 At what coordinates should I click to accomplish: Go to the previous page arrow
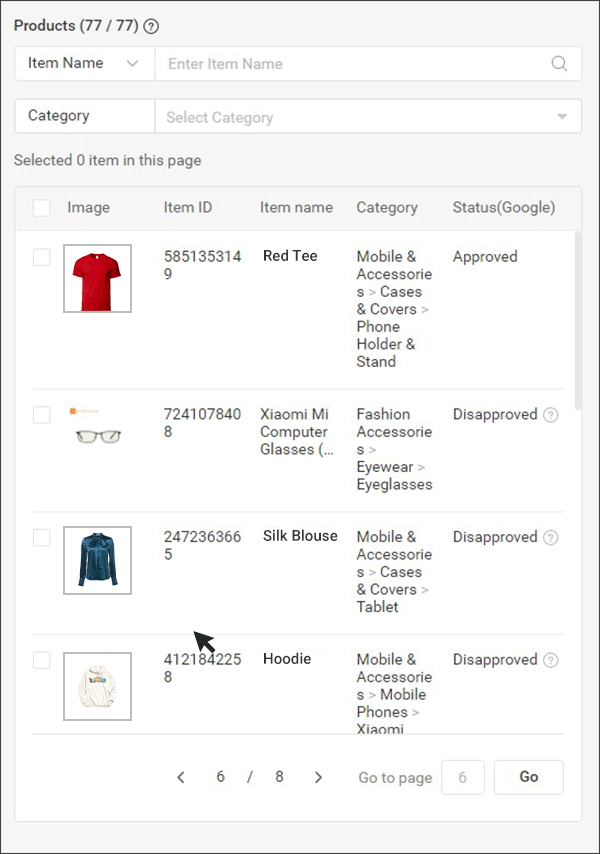pos(181,777)
